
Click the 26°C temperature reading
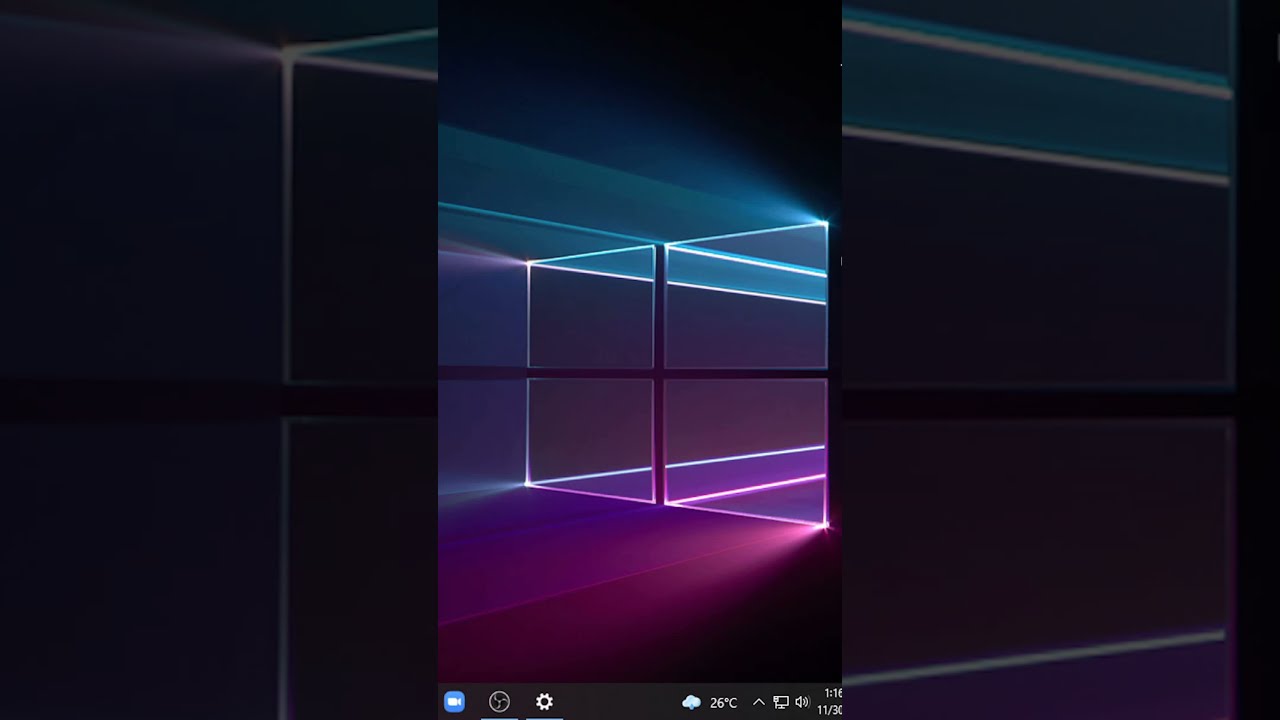(x=723, y=703)
